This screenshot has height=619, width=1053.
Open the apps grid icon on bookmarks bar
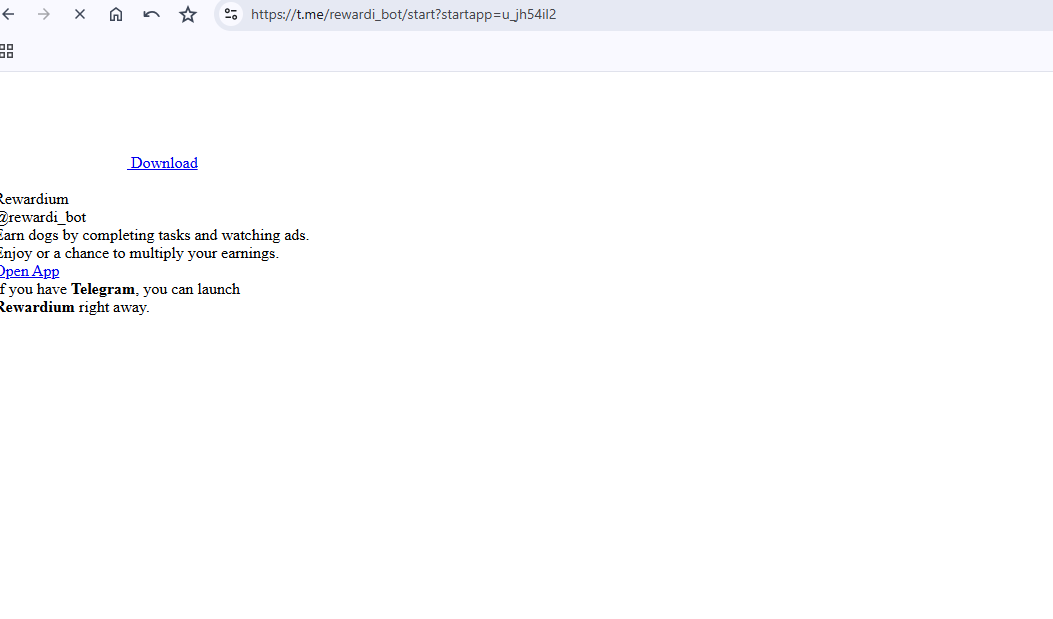click(x=7, y=51)
